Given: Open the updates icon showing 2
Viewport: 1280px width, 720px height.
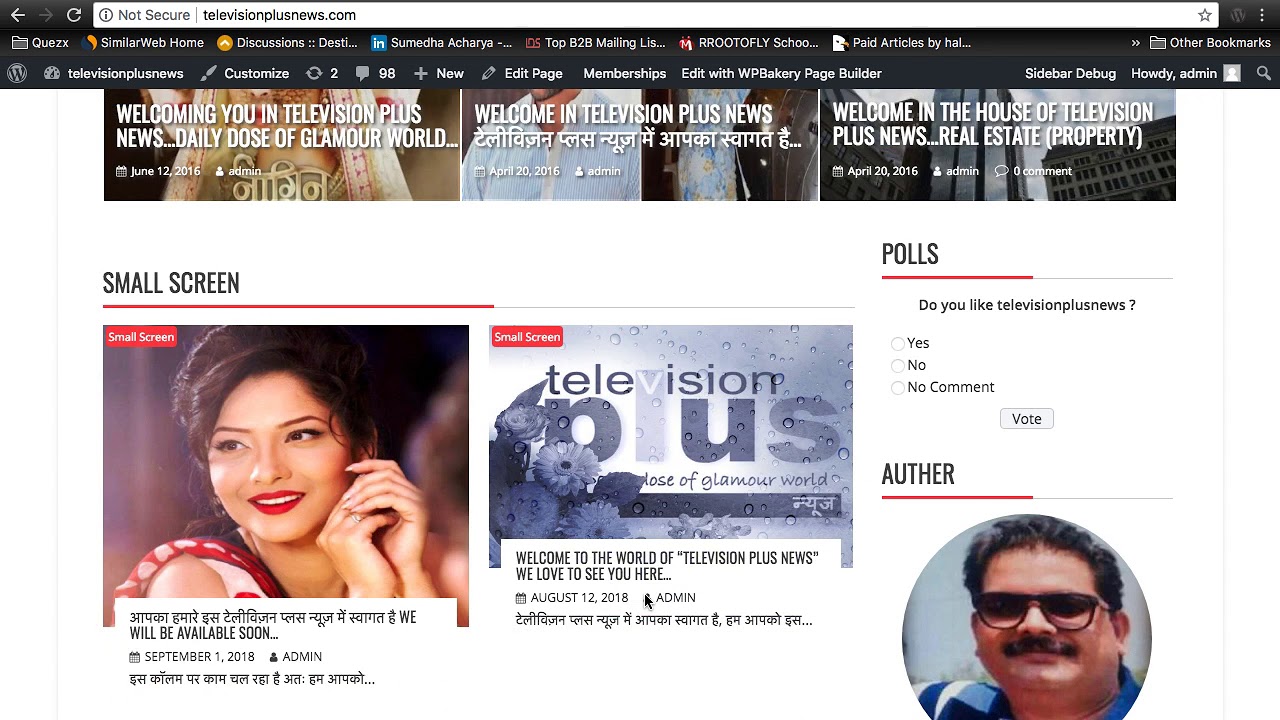Looking at the screenshot, I should coord(322,73).
